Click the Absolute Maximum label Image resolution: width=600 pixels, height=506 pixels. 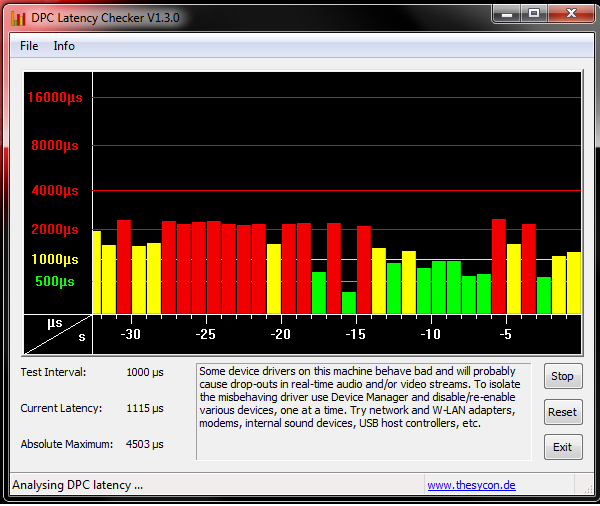(x=67, y=444)
